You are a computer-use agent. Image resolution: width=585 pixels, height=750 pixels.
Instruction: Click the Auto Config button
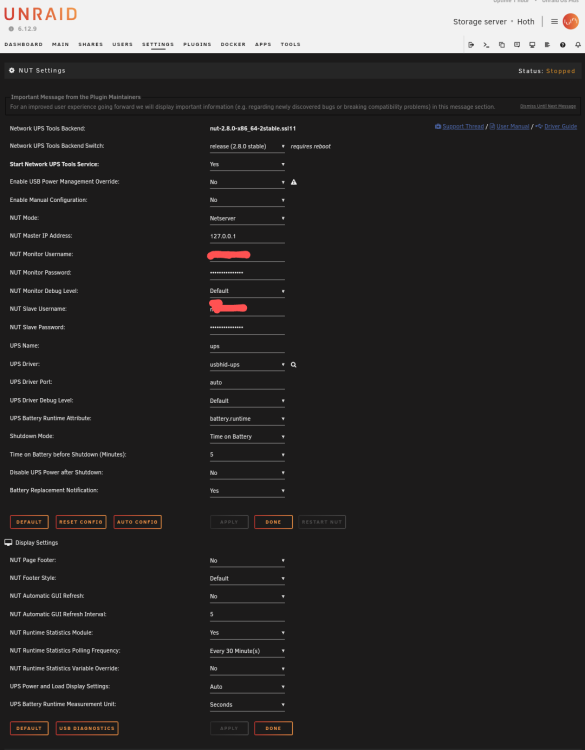[137, 522]
